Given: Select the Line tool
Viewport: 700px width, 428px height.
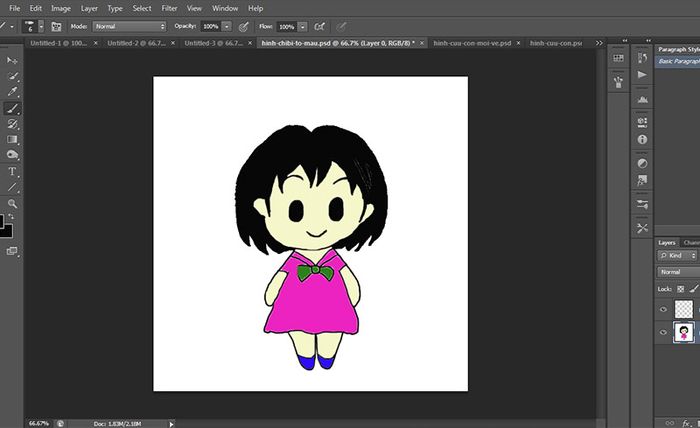Looking at the screenshot, I should coord(12,187).
